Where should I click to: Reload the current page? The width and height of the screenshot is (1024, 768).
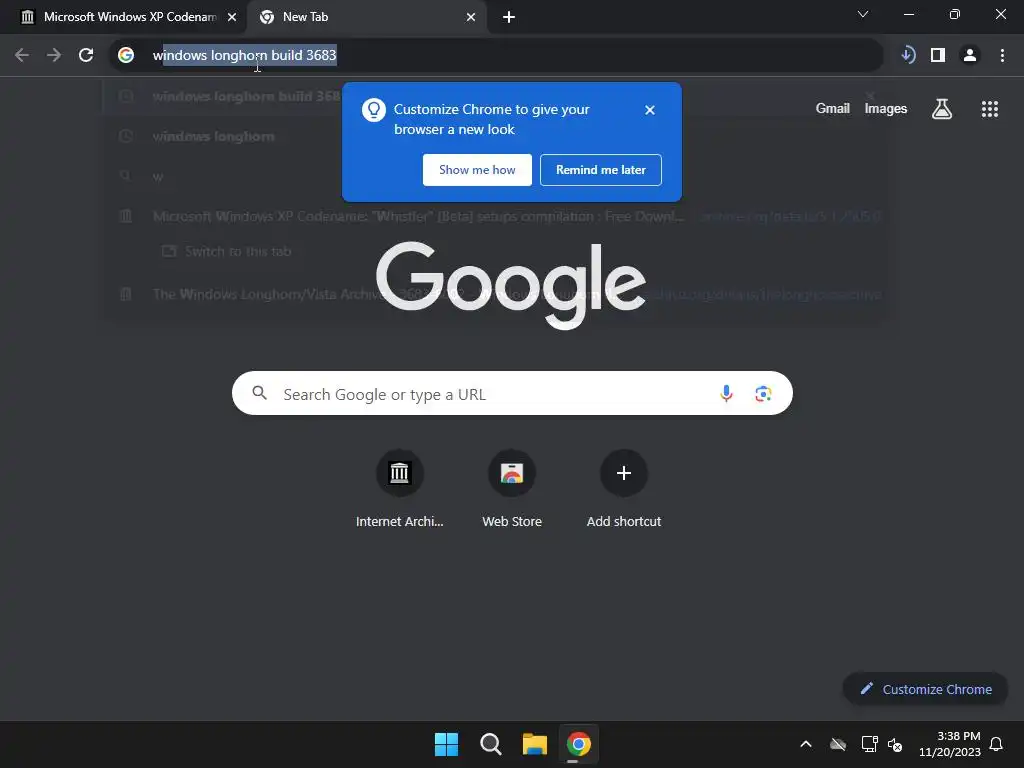click(86, 56)
